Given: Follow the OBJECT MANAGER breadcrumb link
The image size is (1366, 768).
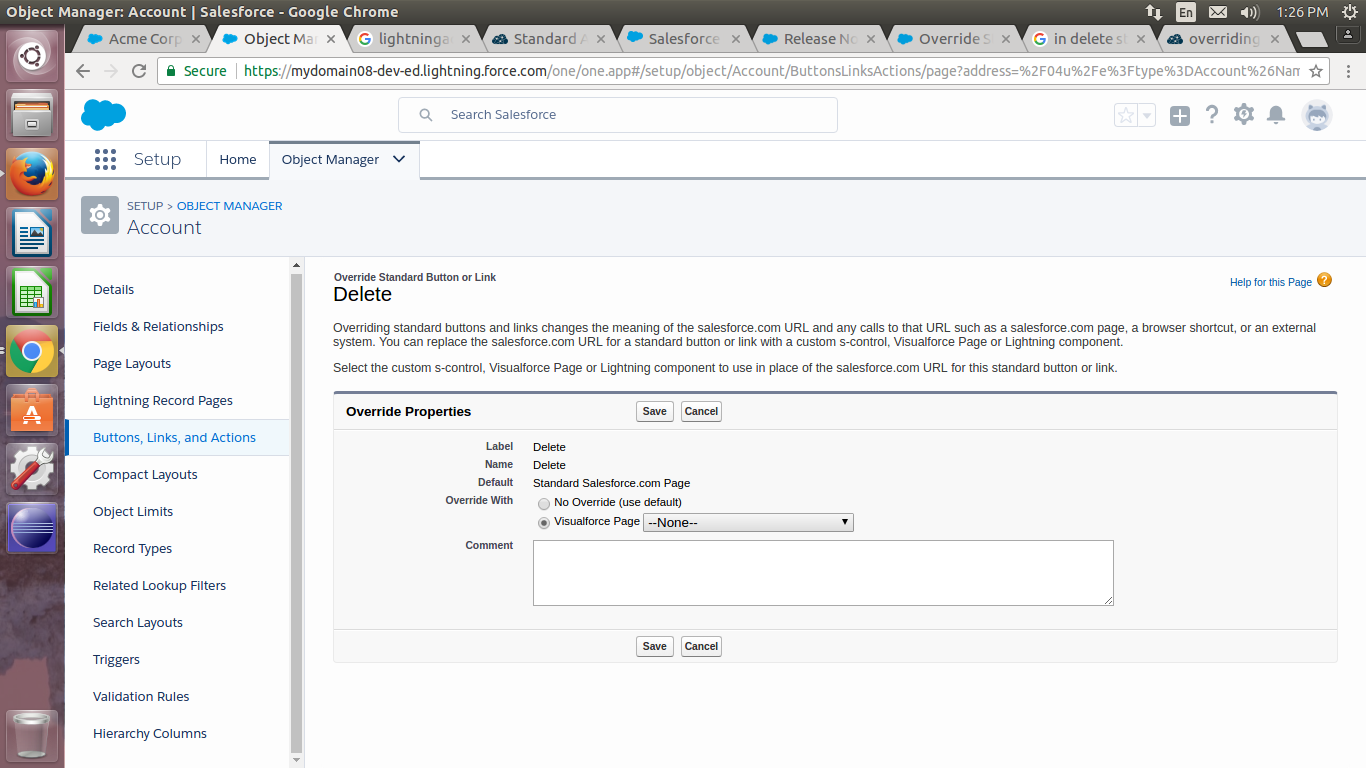Looking at the screenshot, I should pos(230,206).
